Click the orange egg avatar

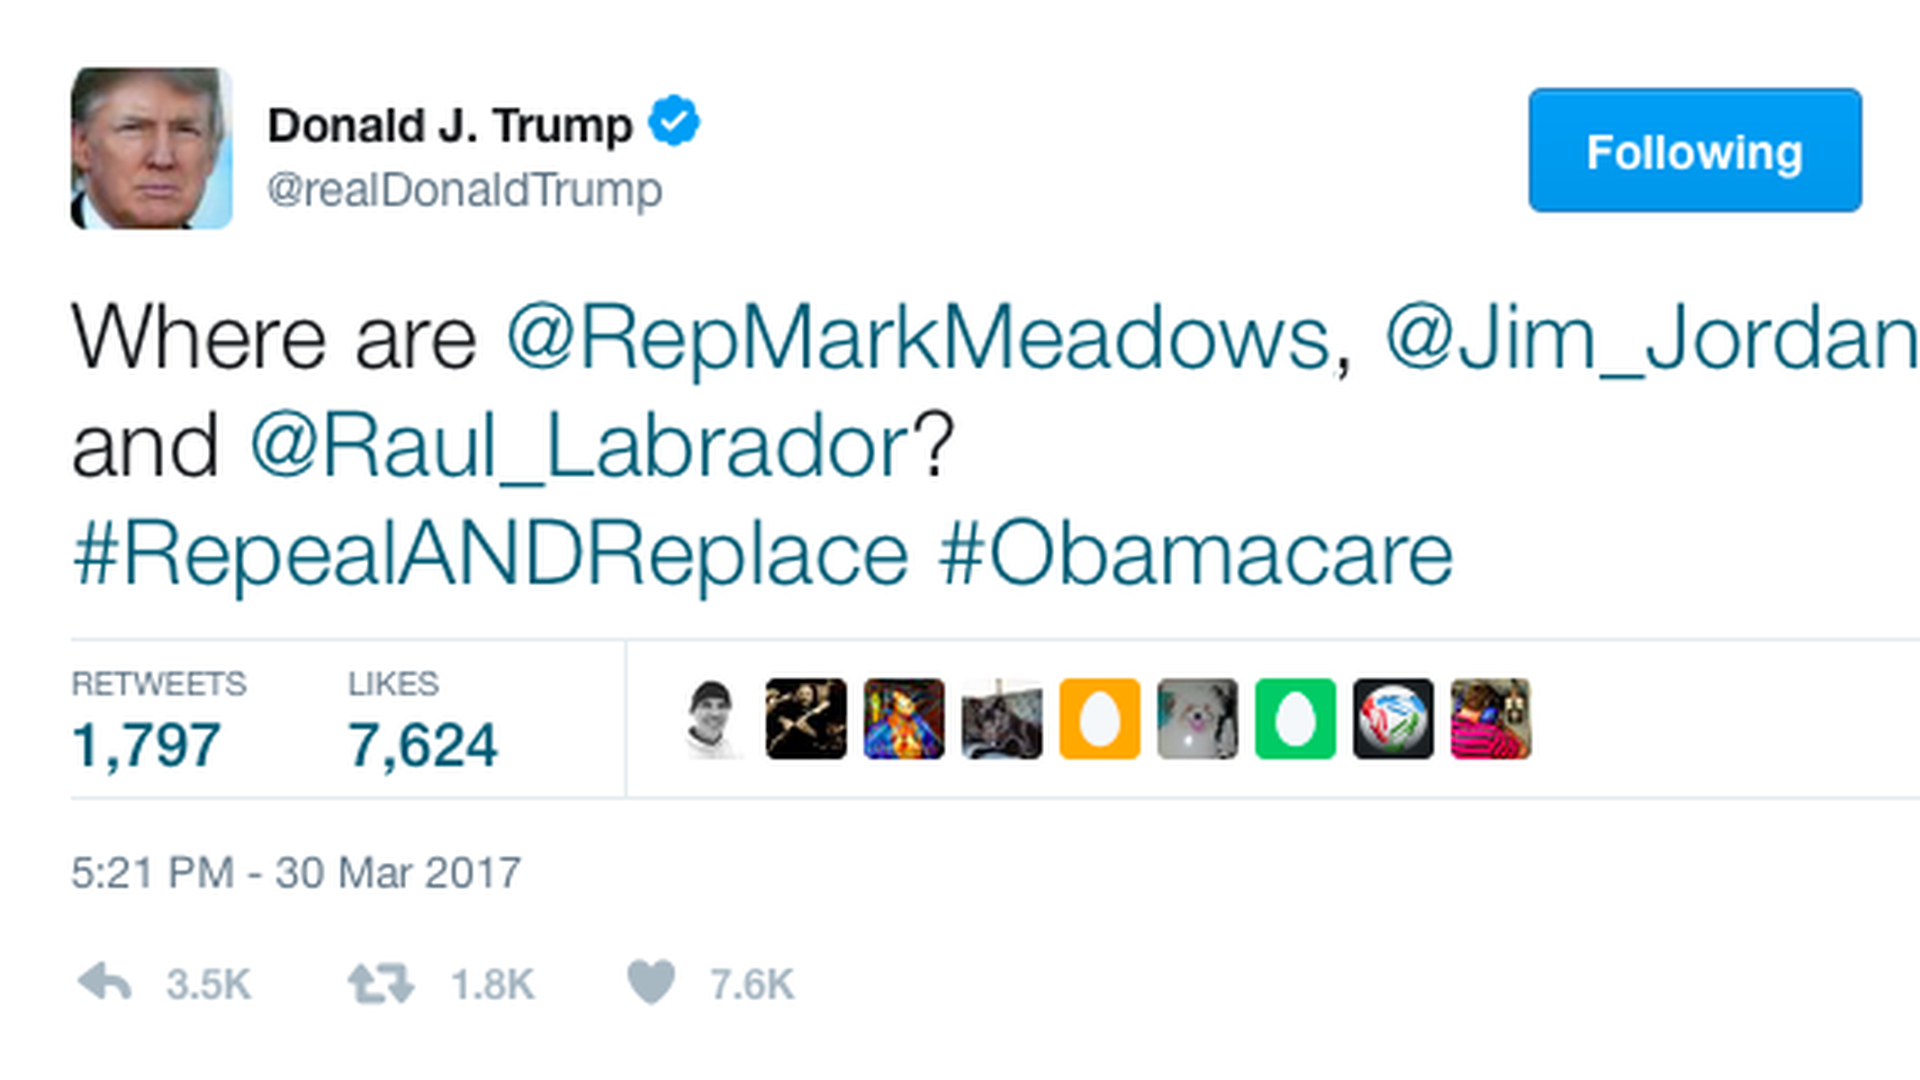pos(1099,719)
